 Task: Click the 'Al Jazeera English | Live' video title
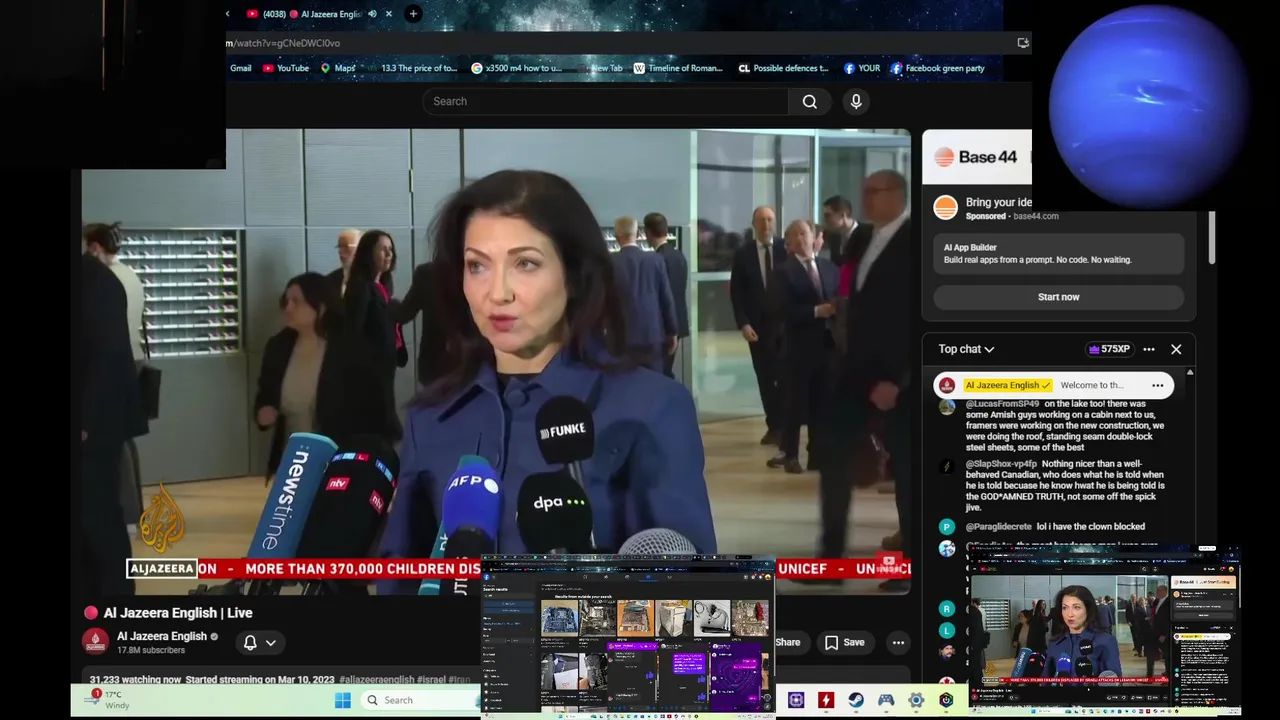coord(178,613)
